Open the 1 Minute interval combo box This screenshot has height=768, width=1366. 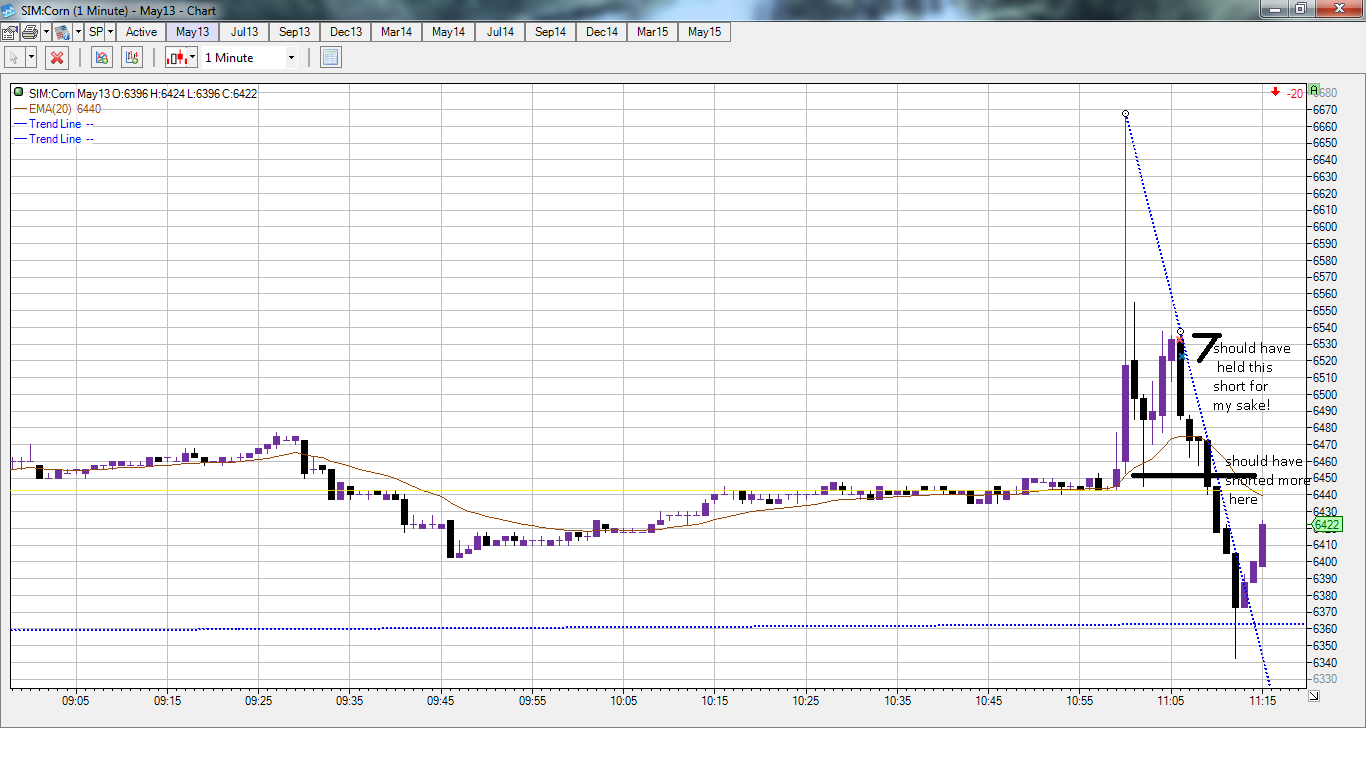click(250, 58)
